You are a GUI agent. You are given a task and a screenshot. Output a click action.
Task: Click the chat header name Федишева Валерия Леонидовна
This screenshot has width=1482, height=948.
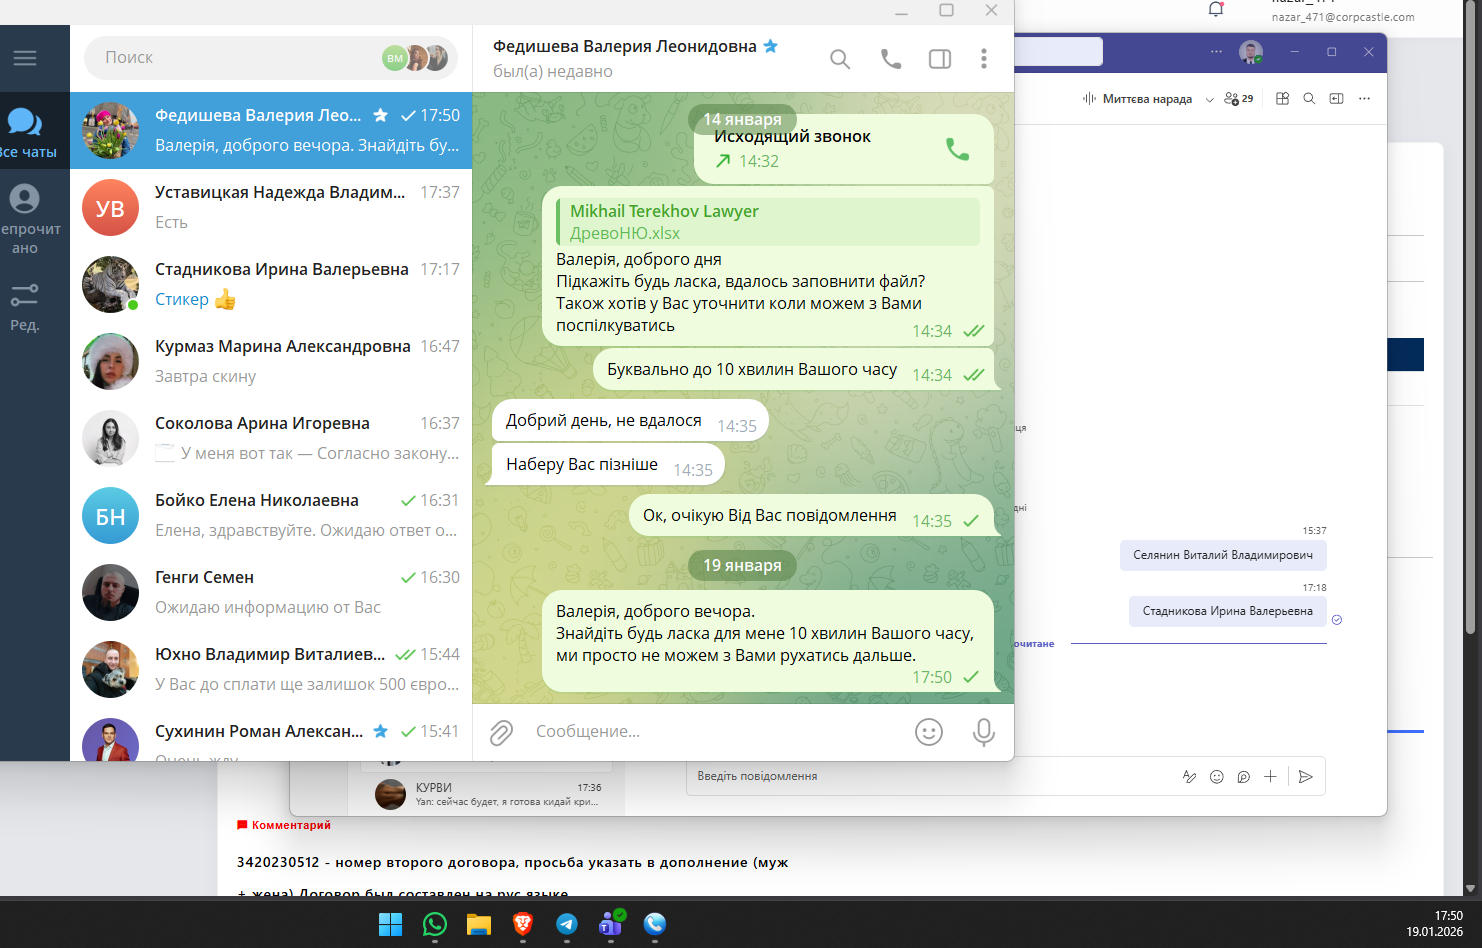(625, 47)
